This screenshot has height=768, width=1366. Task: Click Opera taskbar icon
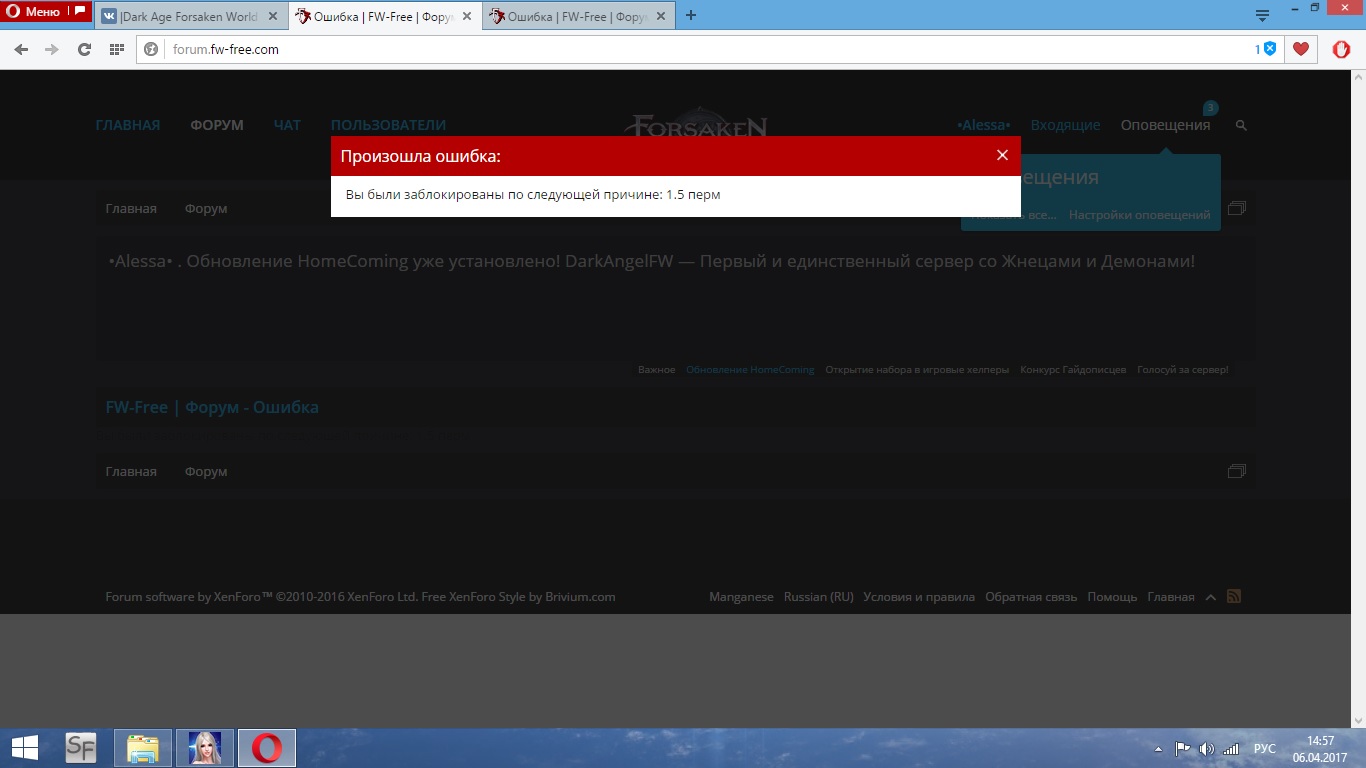(x=266, y=748)
